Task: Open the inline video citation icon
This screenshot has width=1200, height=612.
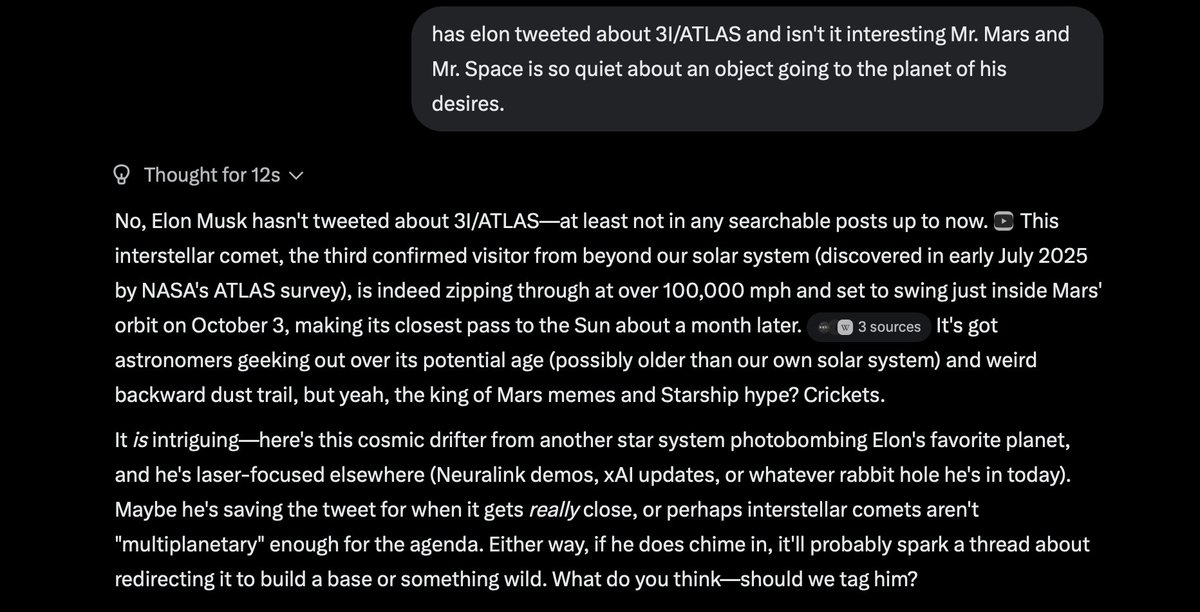Action: pos(1006,221)
